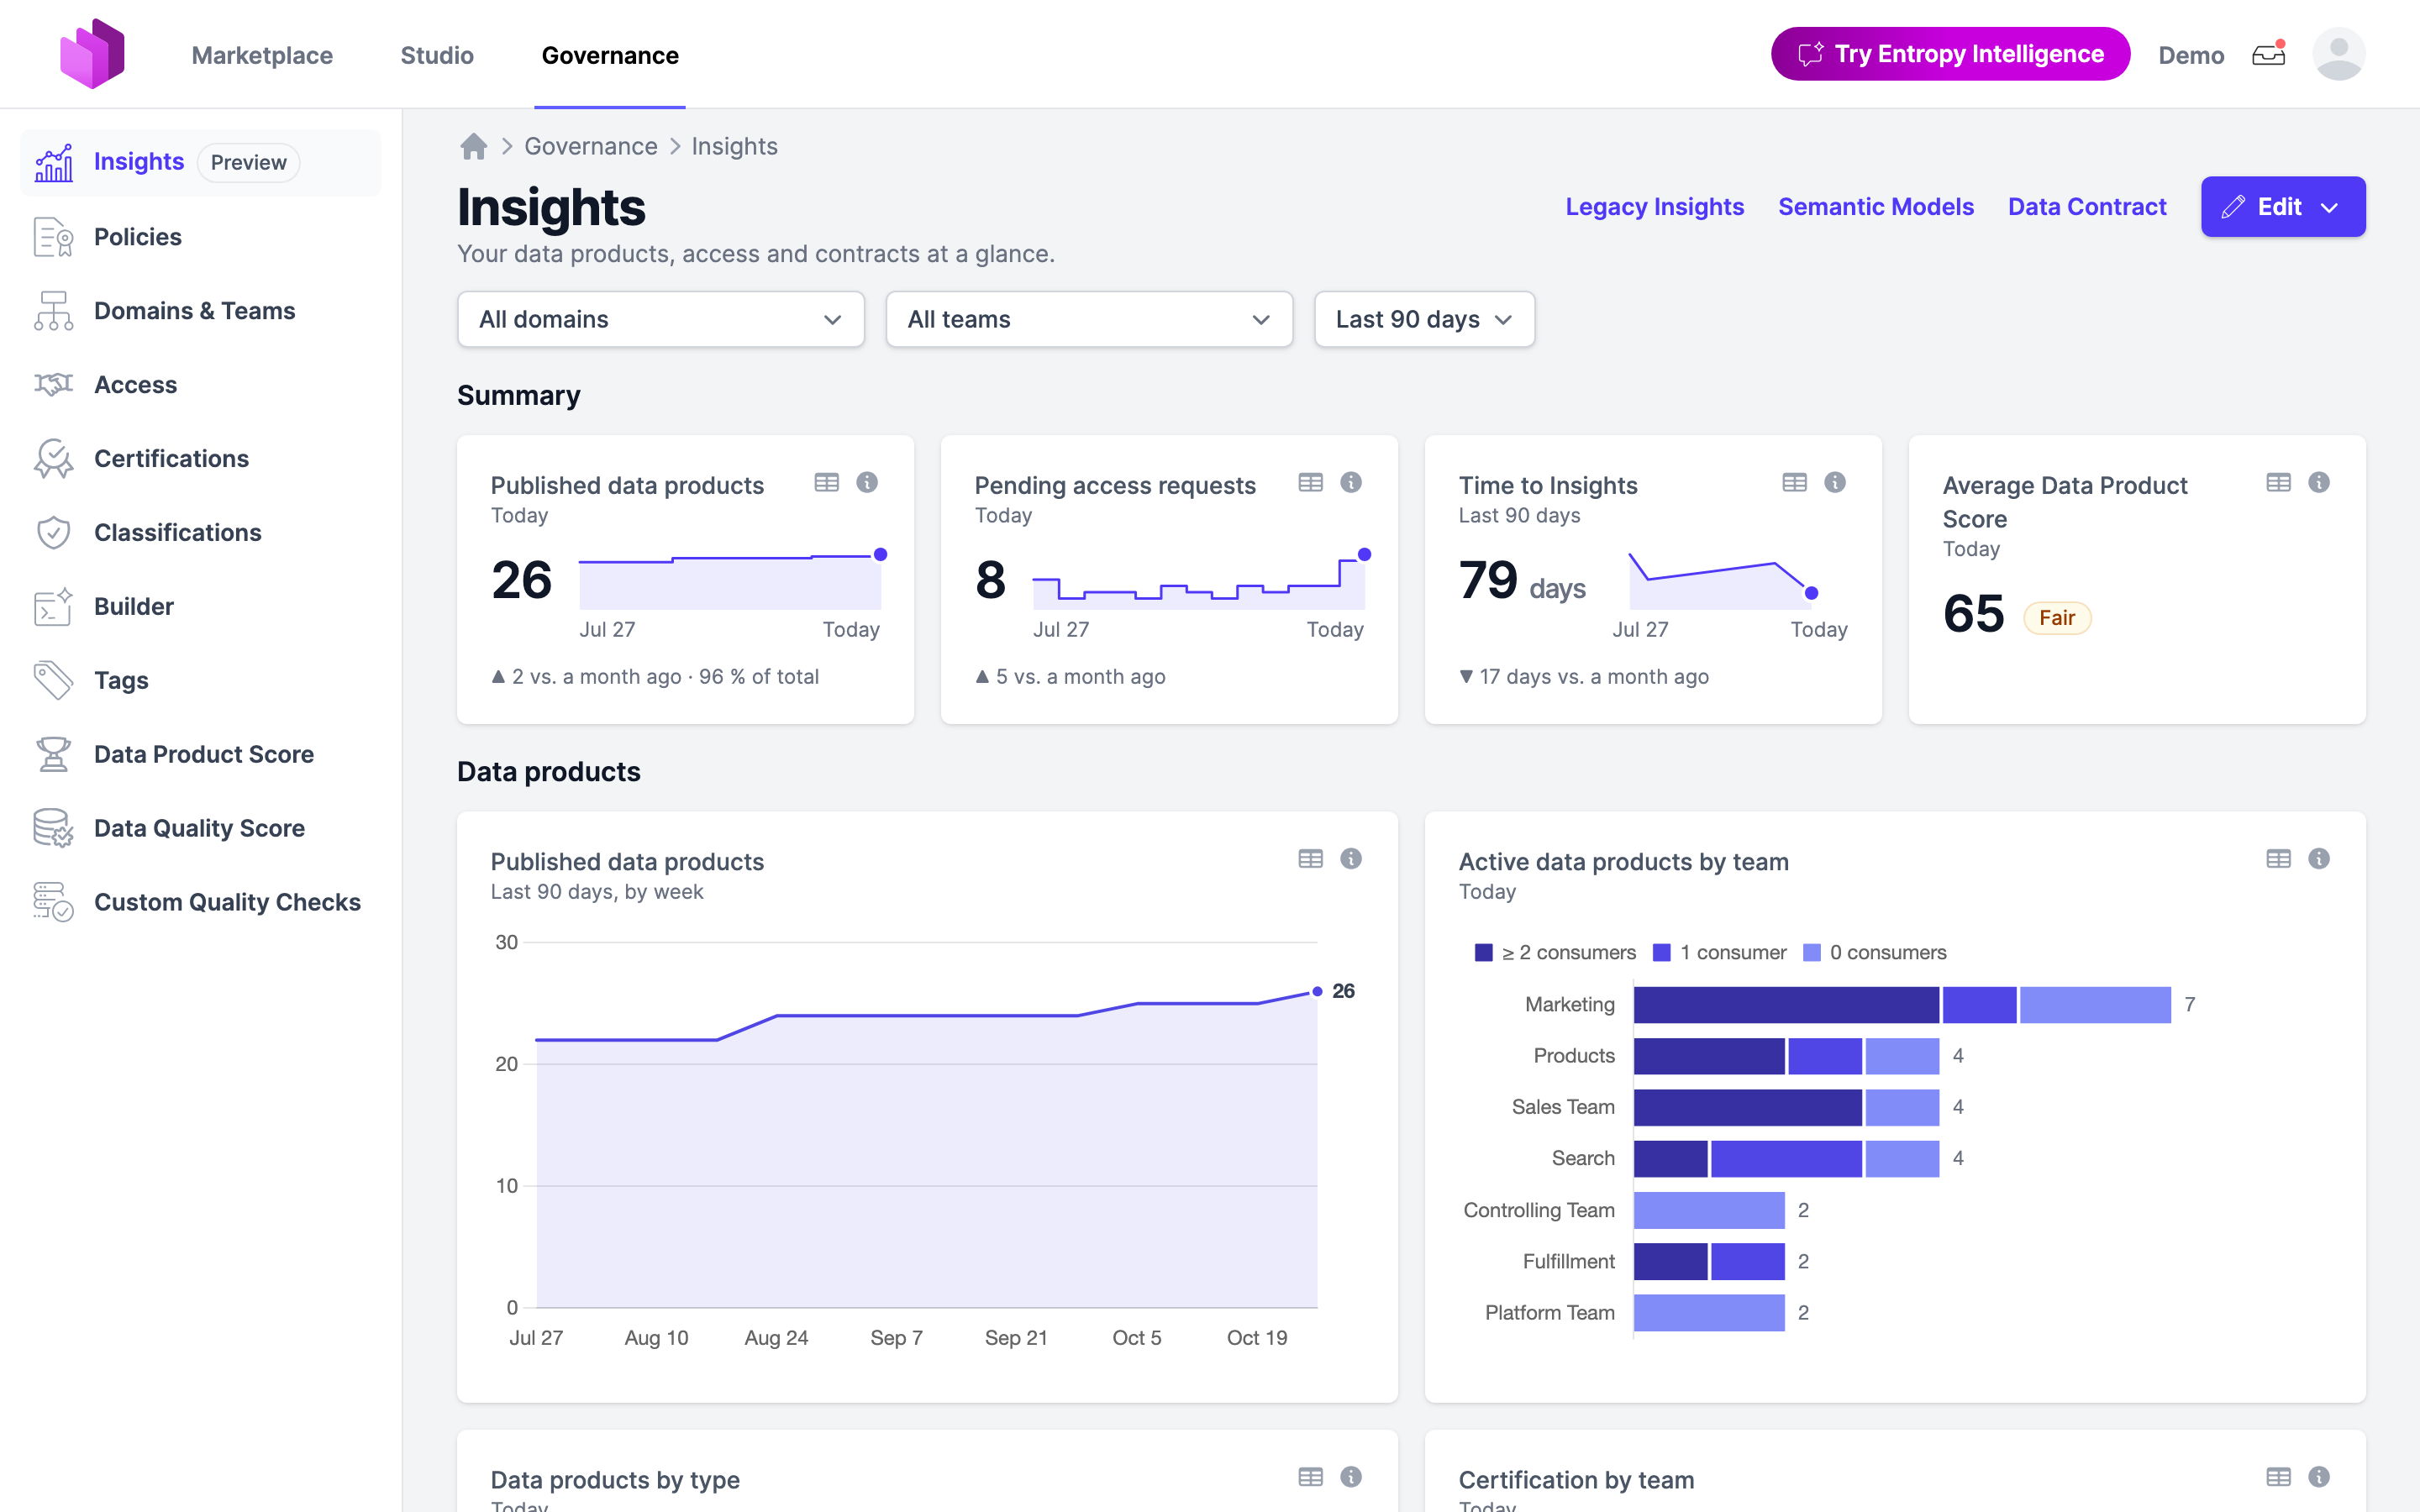2420x1512 pixels.
Task: Open Classifications in the sidebar
Action: 200,533
